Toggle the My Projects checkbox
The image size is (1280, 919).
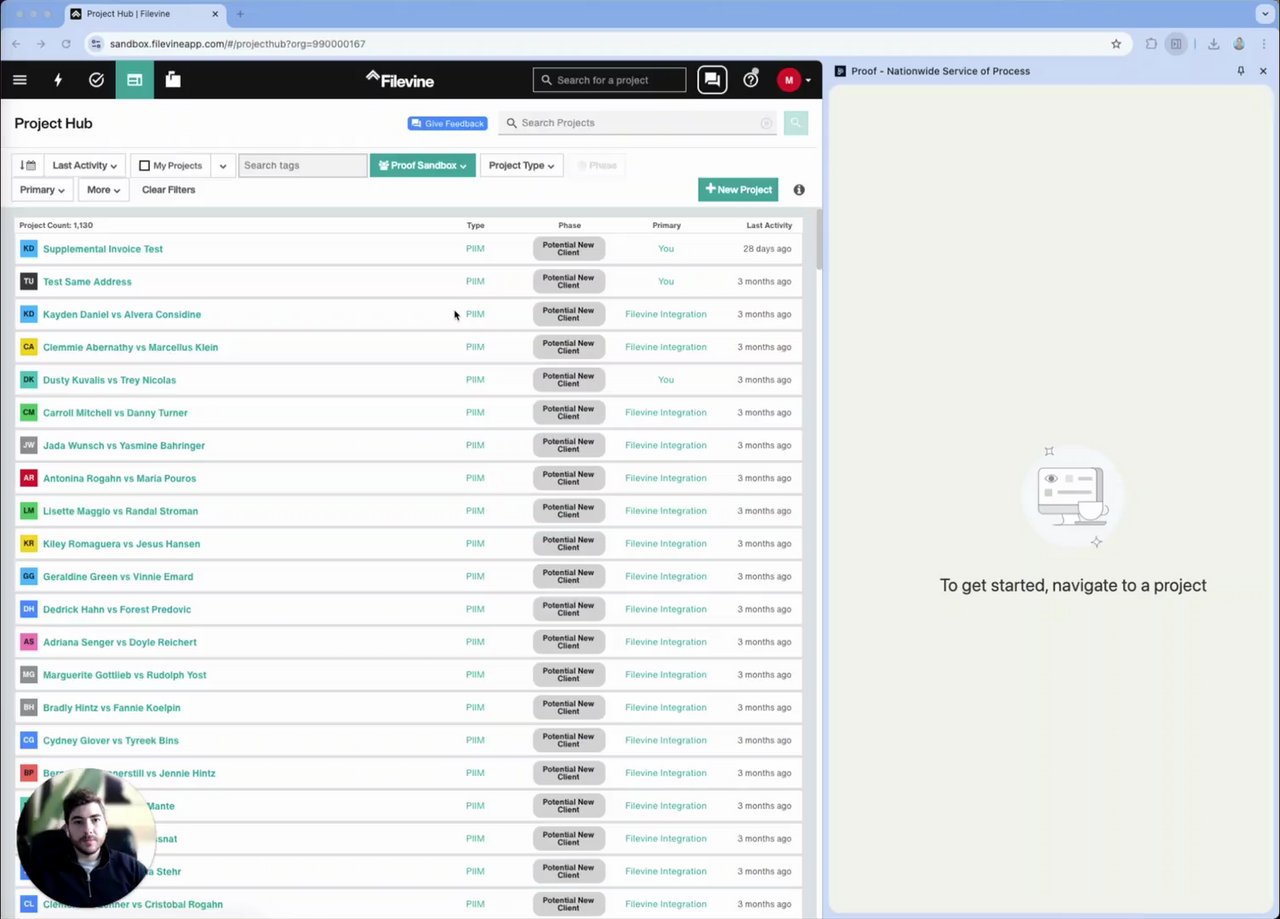pos(145,166)
